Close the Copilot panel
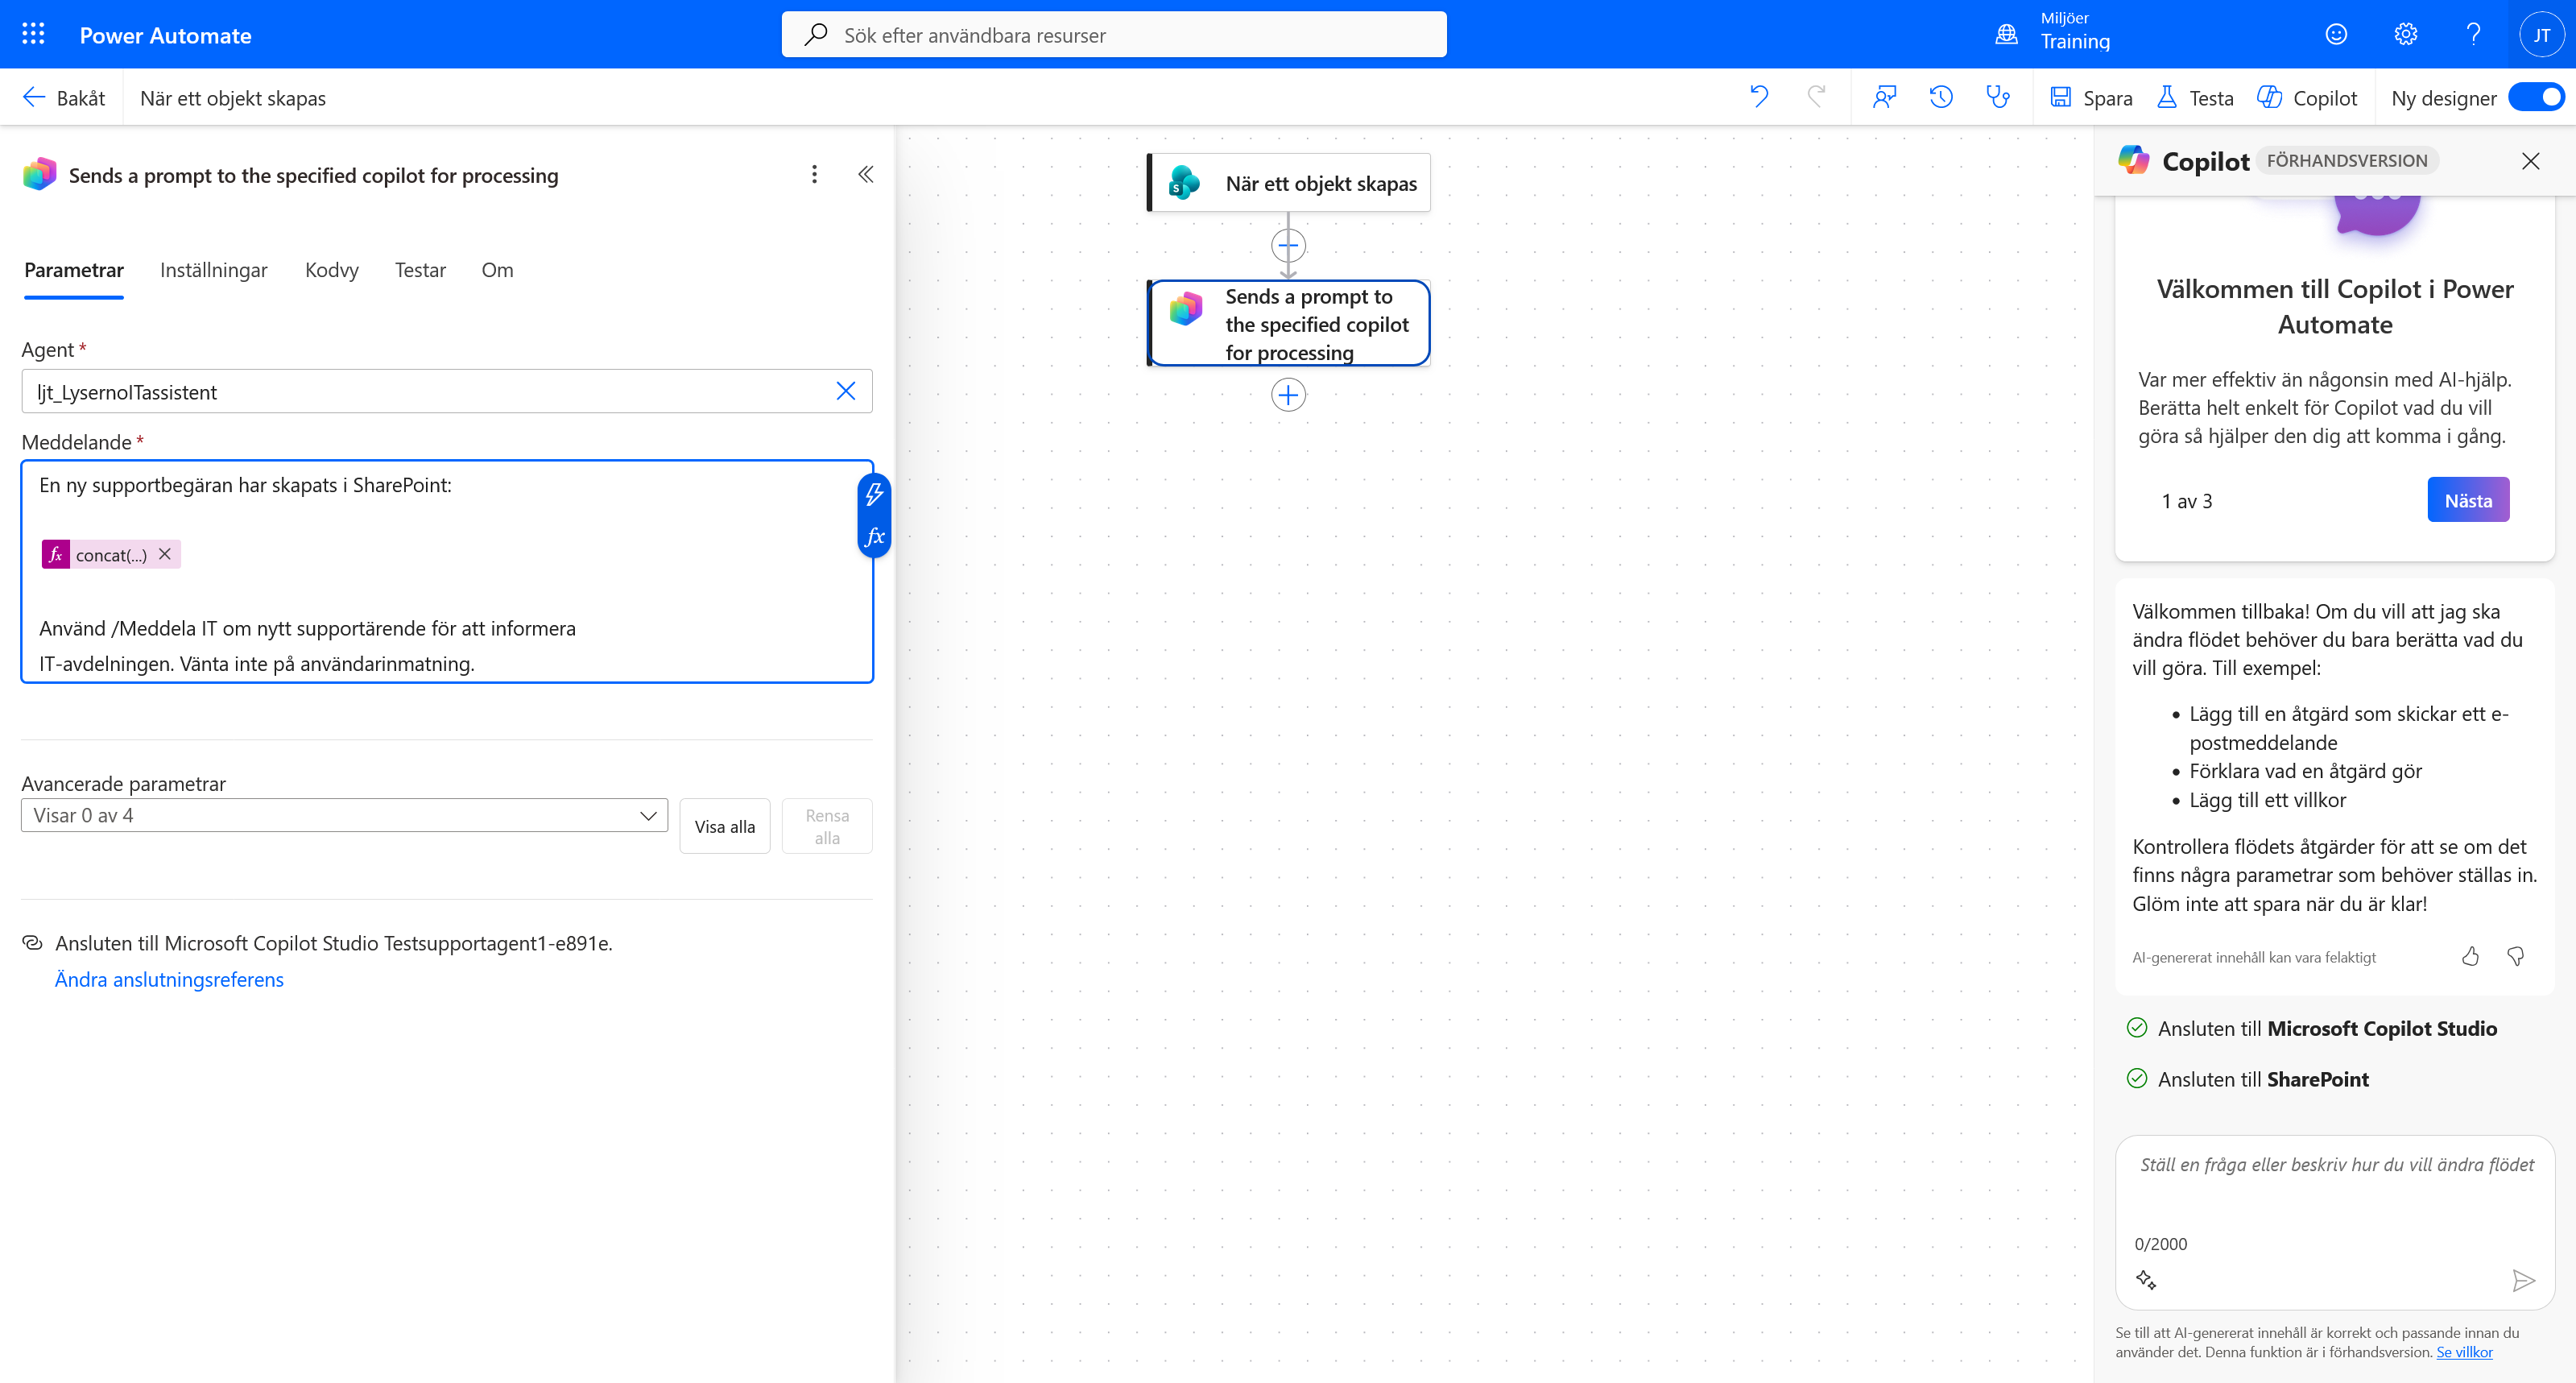2576x1383 pixels. [2530, 161]
